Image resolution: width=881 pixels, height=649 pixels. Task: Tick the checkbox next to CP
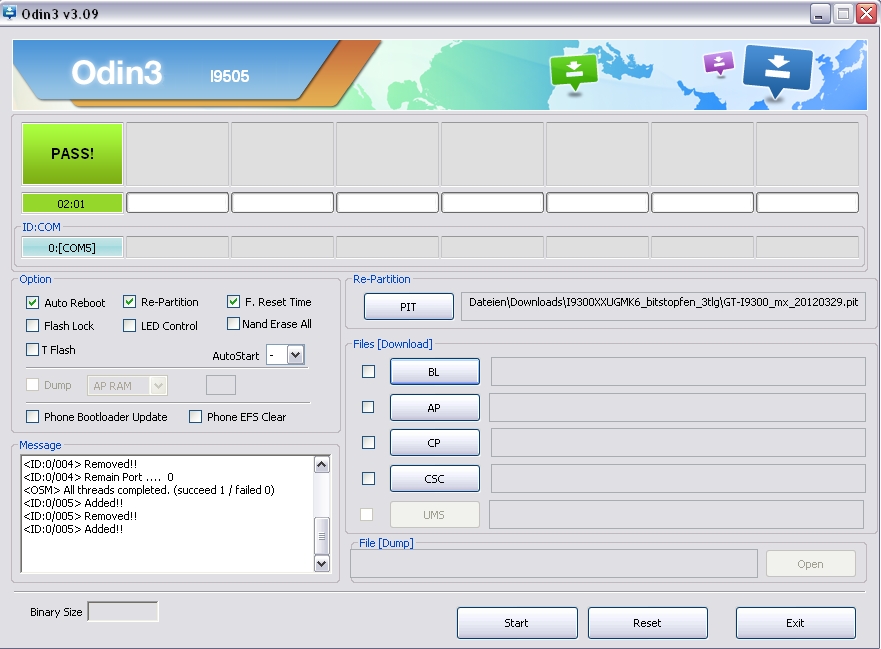(x=368, y=442)
